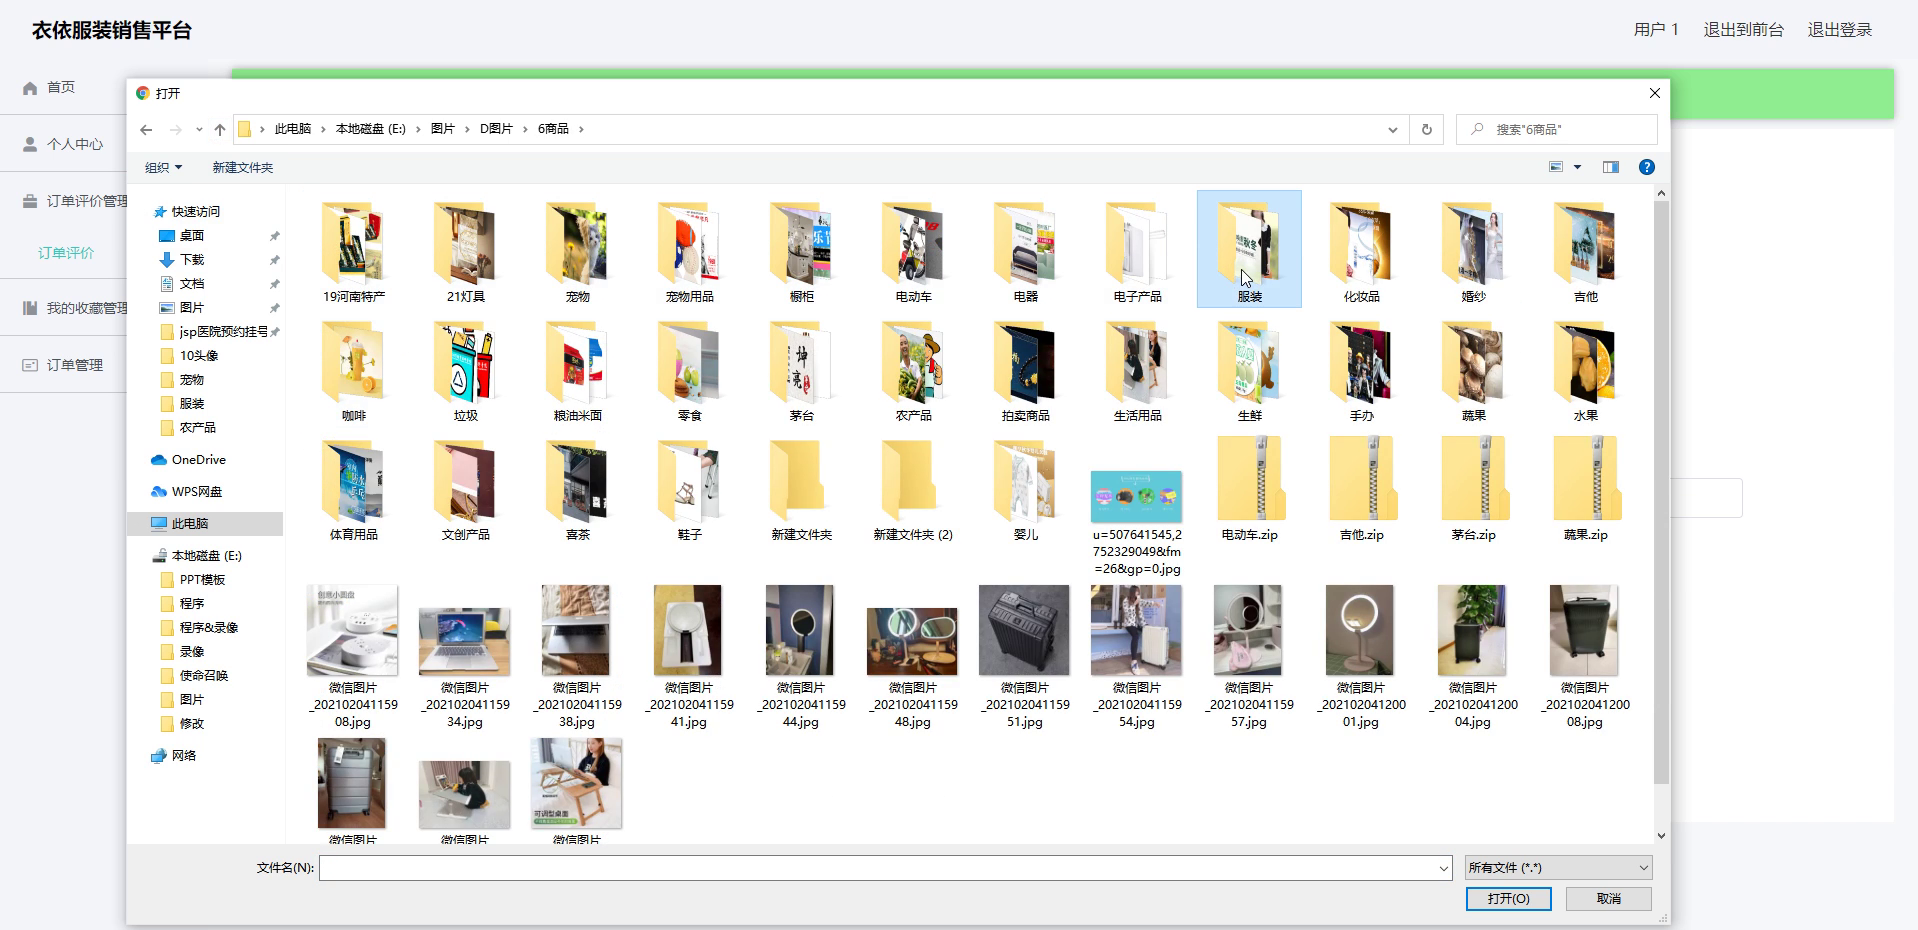Click 退出到前台 link on the webpage
This screenshot has width=1918, height=930.
pos(1744,30)
